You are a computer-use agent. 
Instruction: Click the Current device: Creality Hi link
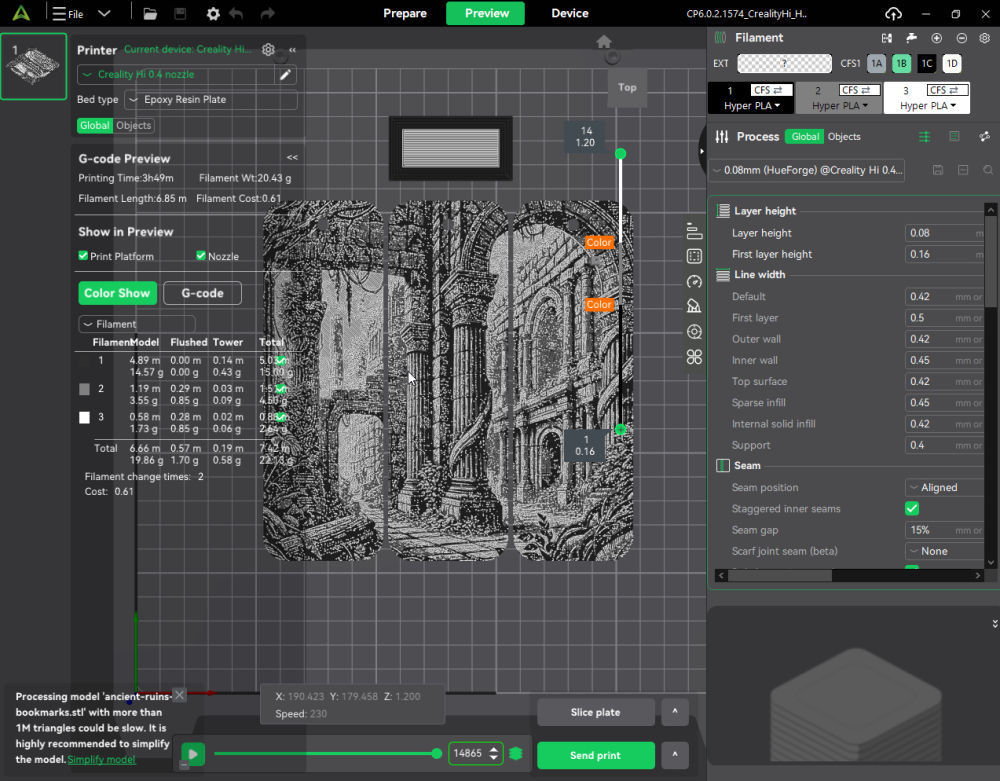coord(188,49)
